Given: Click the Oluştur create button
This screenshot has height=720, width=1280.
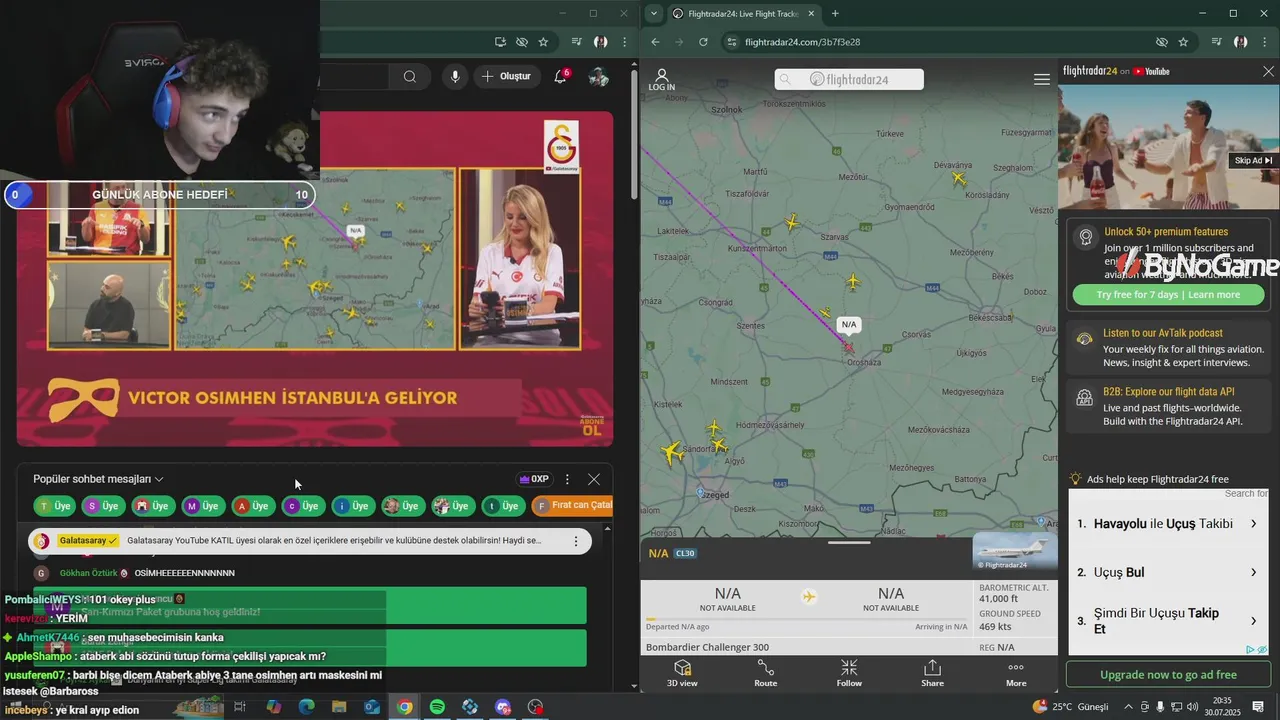Looking at the screenshot, I should [x=505, y=76].
